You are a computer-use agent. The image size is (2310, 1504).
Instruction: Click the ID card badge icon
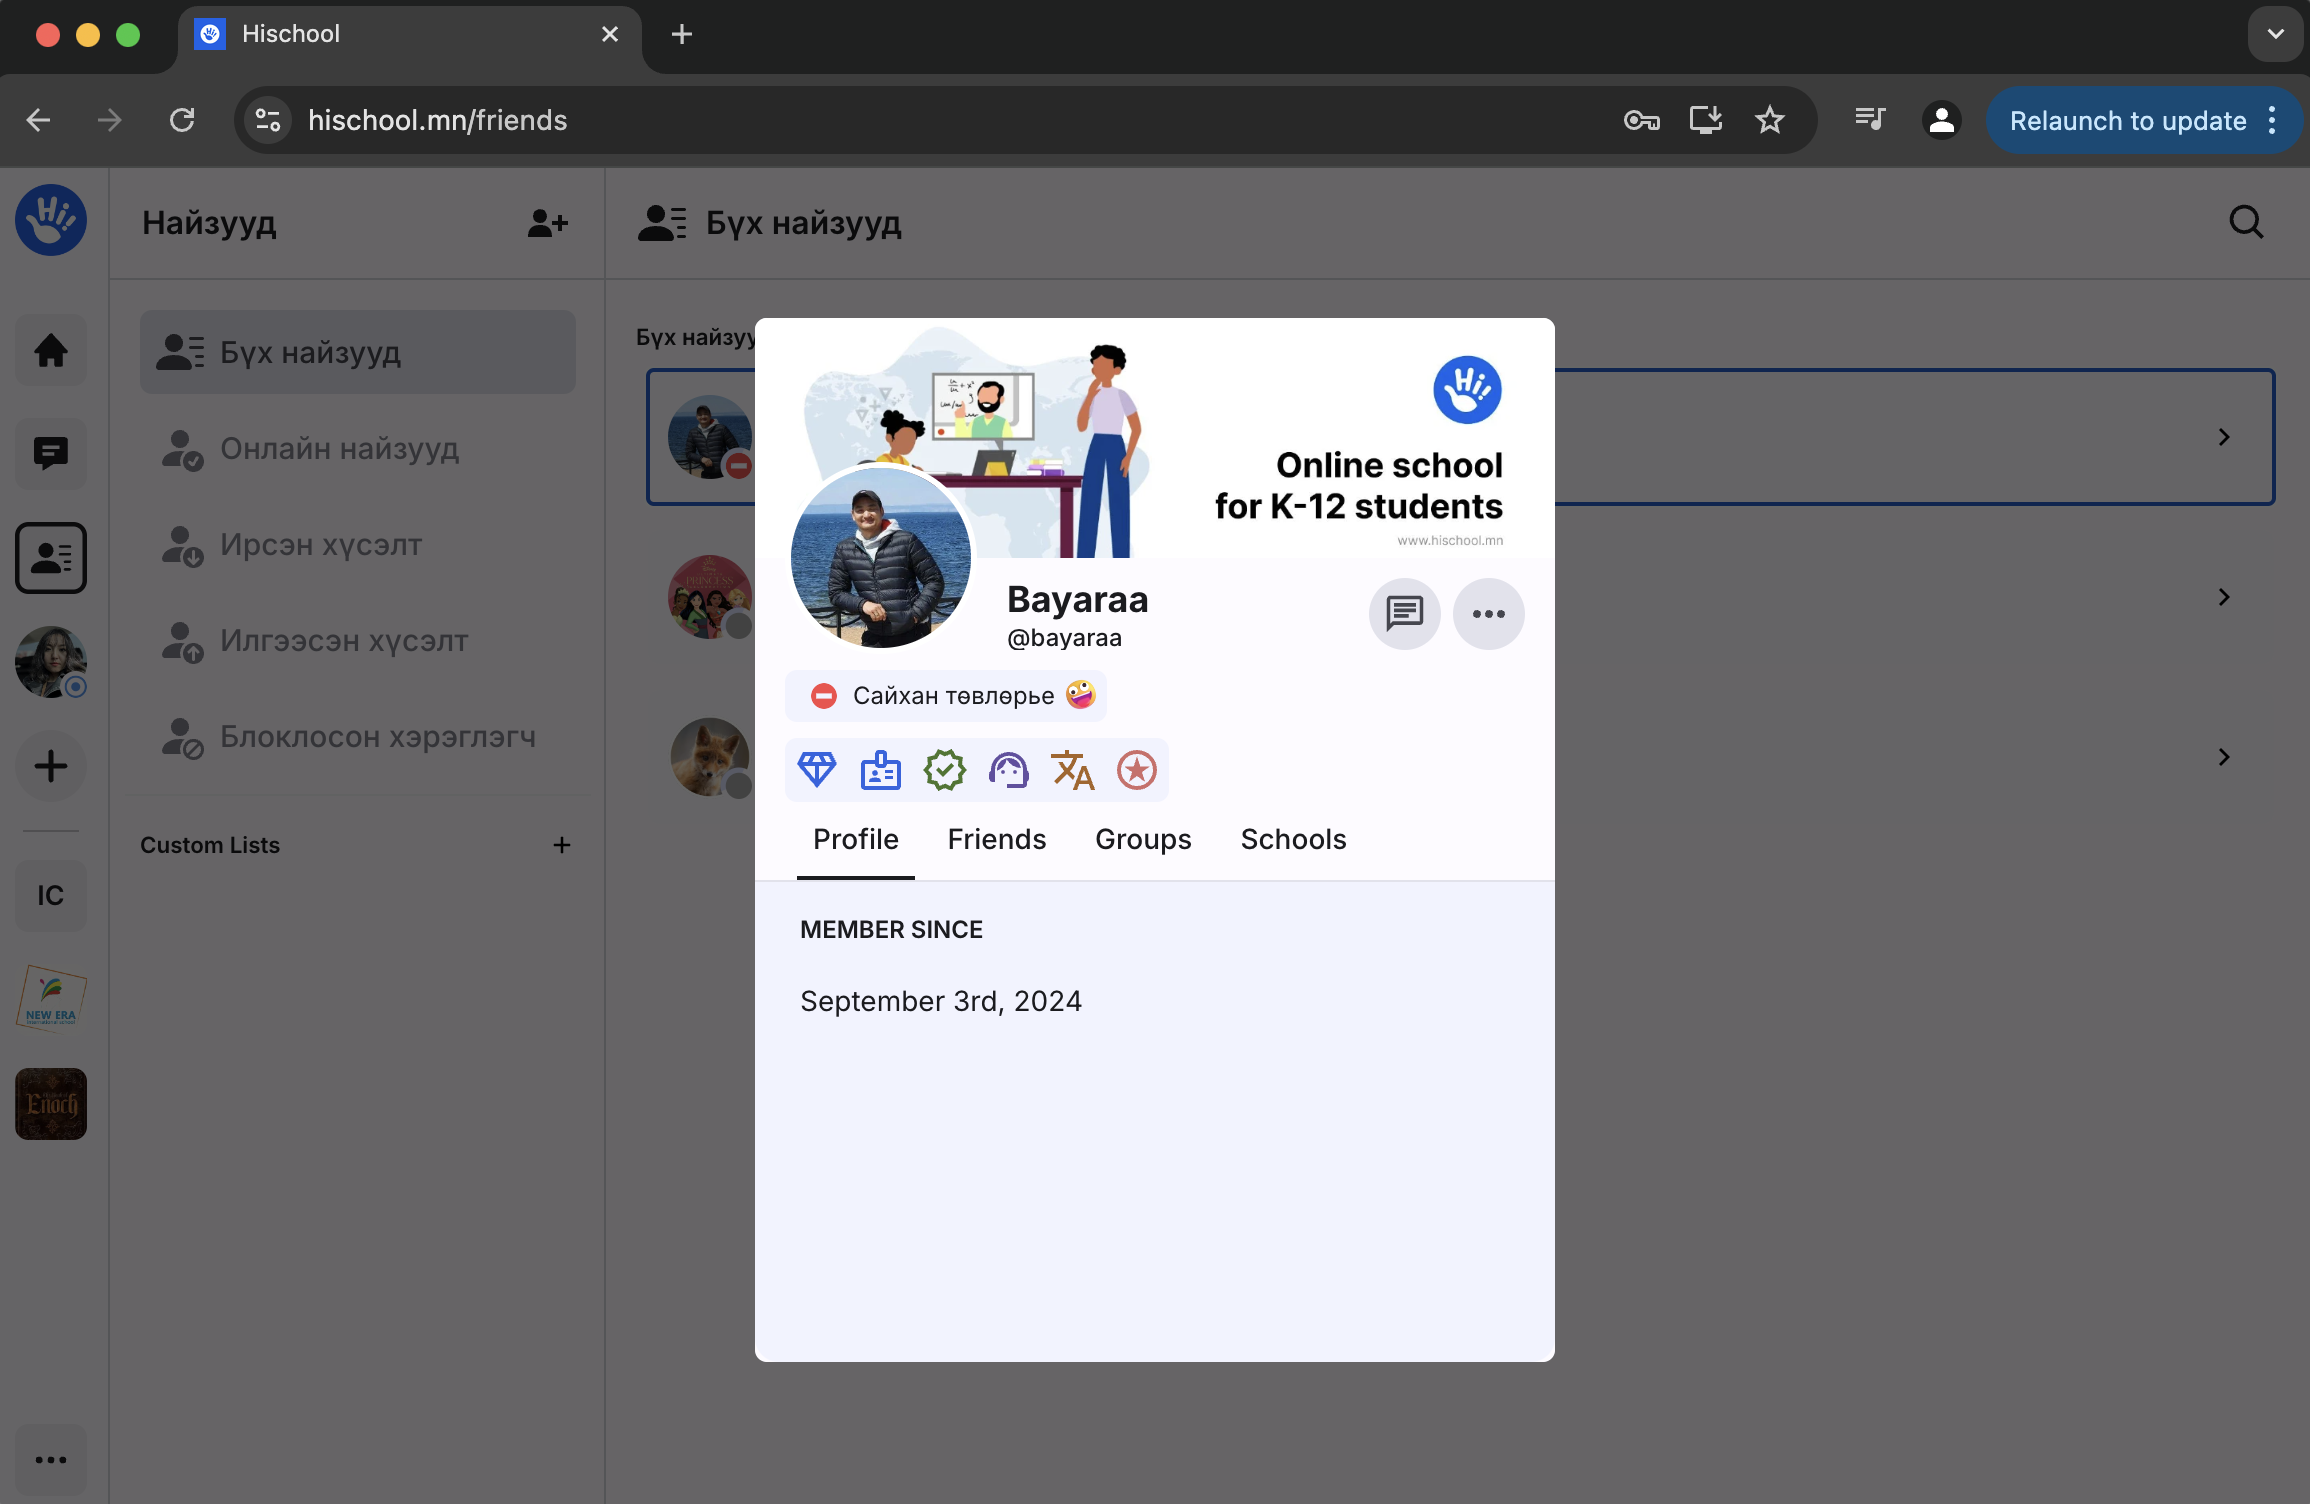[880, 770]
